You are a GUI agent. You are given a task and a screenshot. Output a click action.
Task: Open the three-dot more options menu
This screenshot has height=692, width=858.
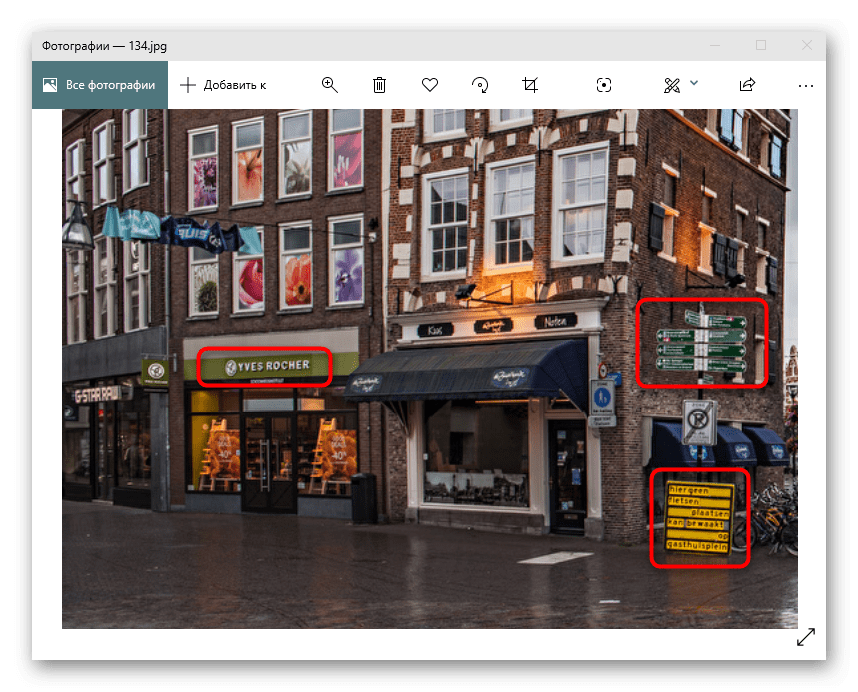tap(806, 86)
